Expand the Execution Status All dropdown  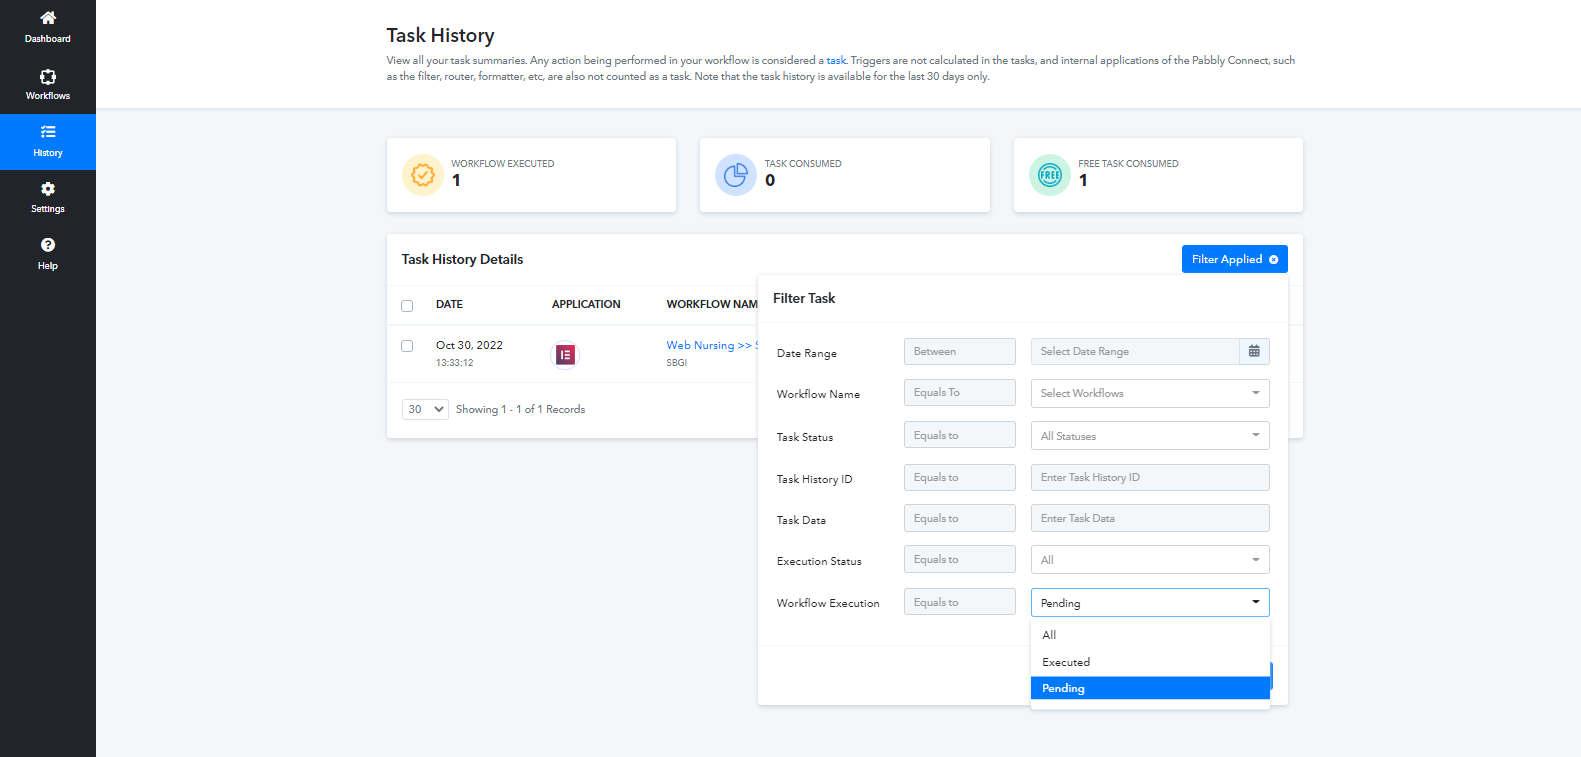pyautogui.click(x=1150, y=560)
